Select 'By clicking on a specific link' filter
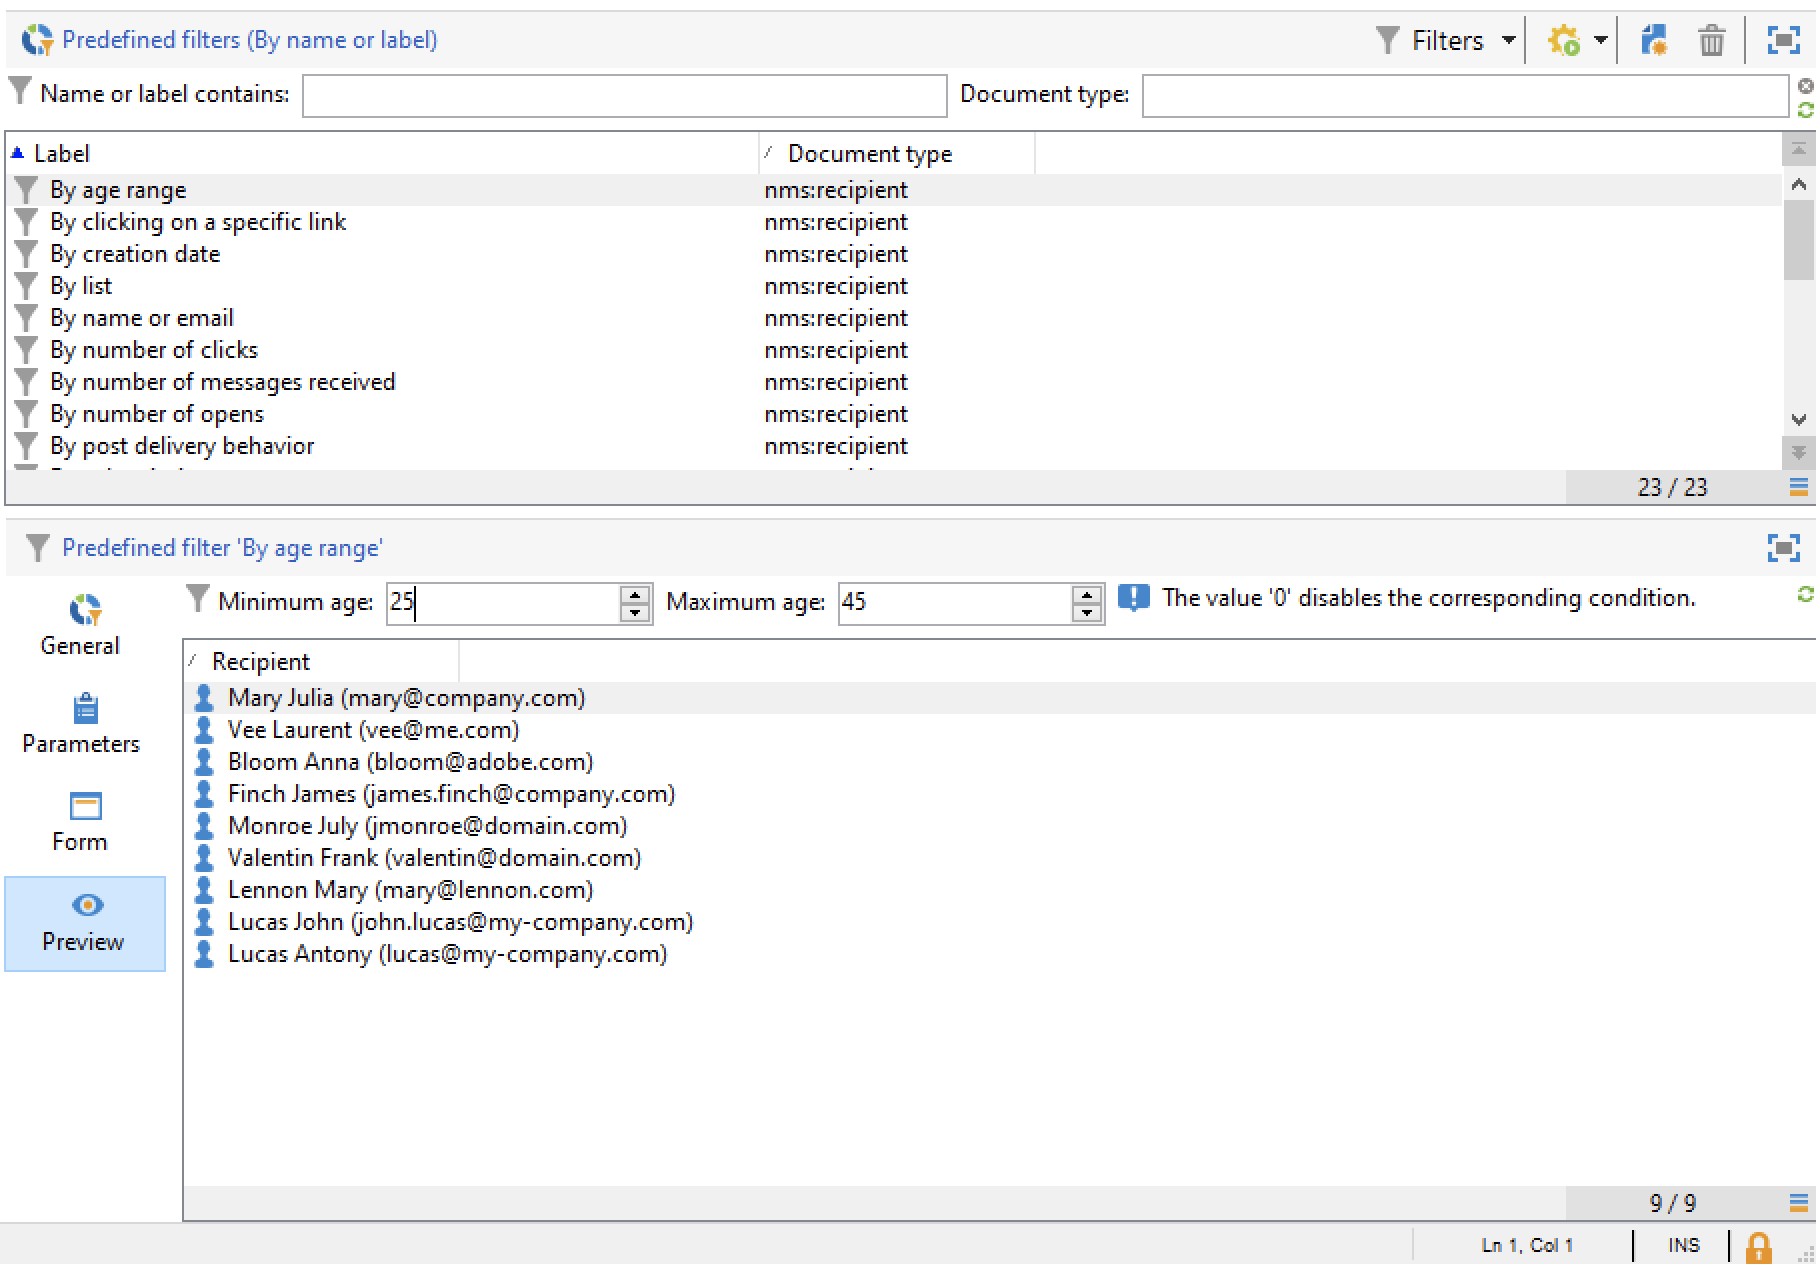Screen dimensions: 1816x1264 coord(895,222)
